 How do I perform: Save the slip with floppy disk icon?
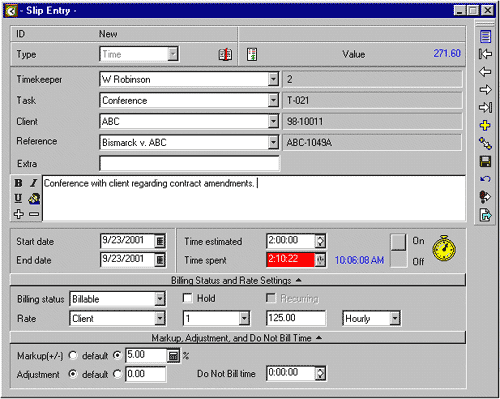[485, 161]
